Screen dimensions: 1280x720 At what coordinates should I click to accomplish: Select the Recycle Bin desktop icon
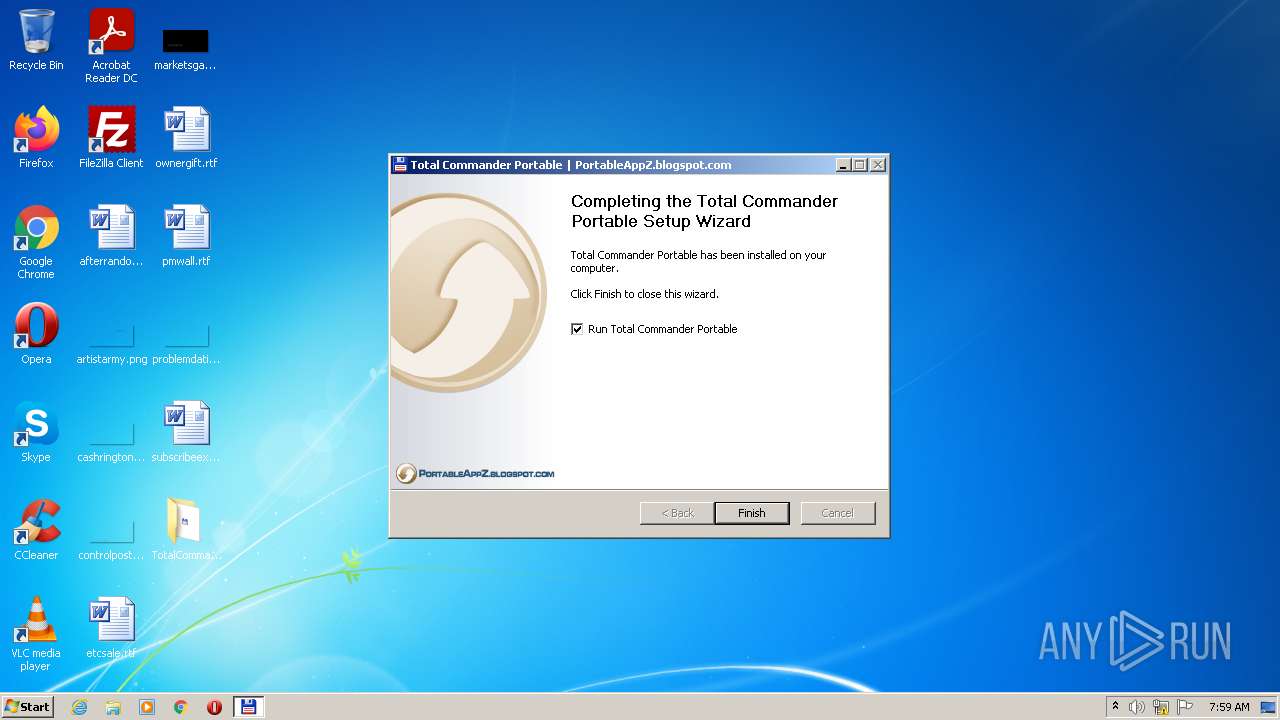click(x=36, y=41)
